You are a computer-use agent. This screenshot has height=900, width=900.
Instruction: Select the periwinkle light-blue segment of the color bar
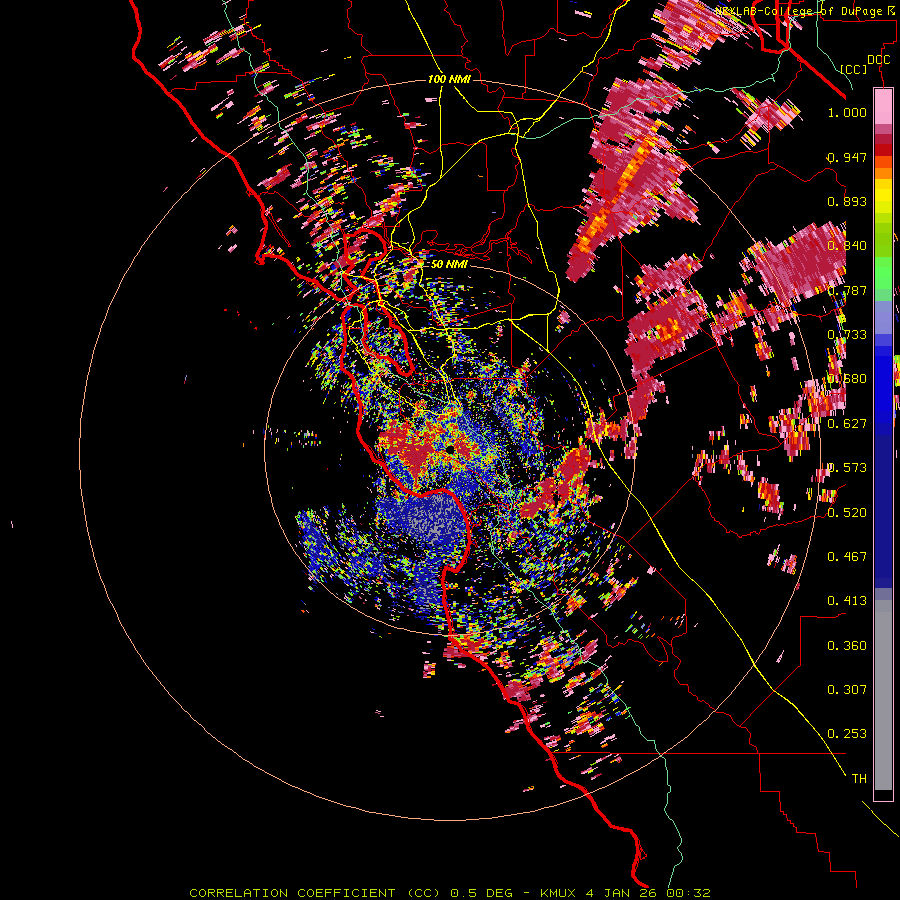click(x=883, y=317)
